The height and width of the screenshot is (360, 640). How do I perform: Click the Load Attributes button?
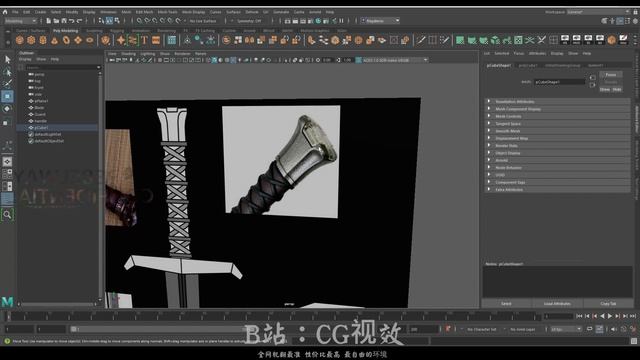(557, 304)
